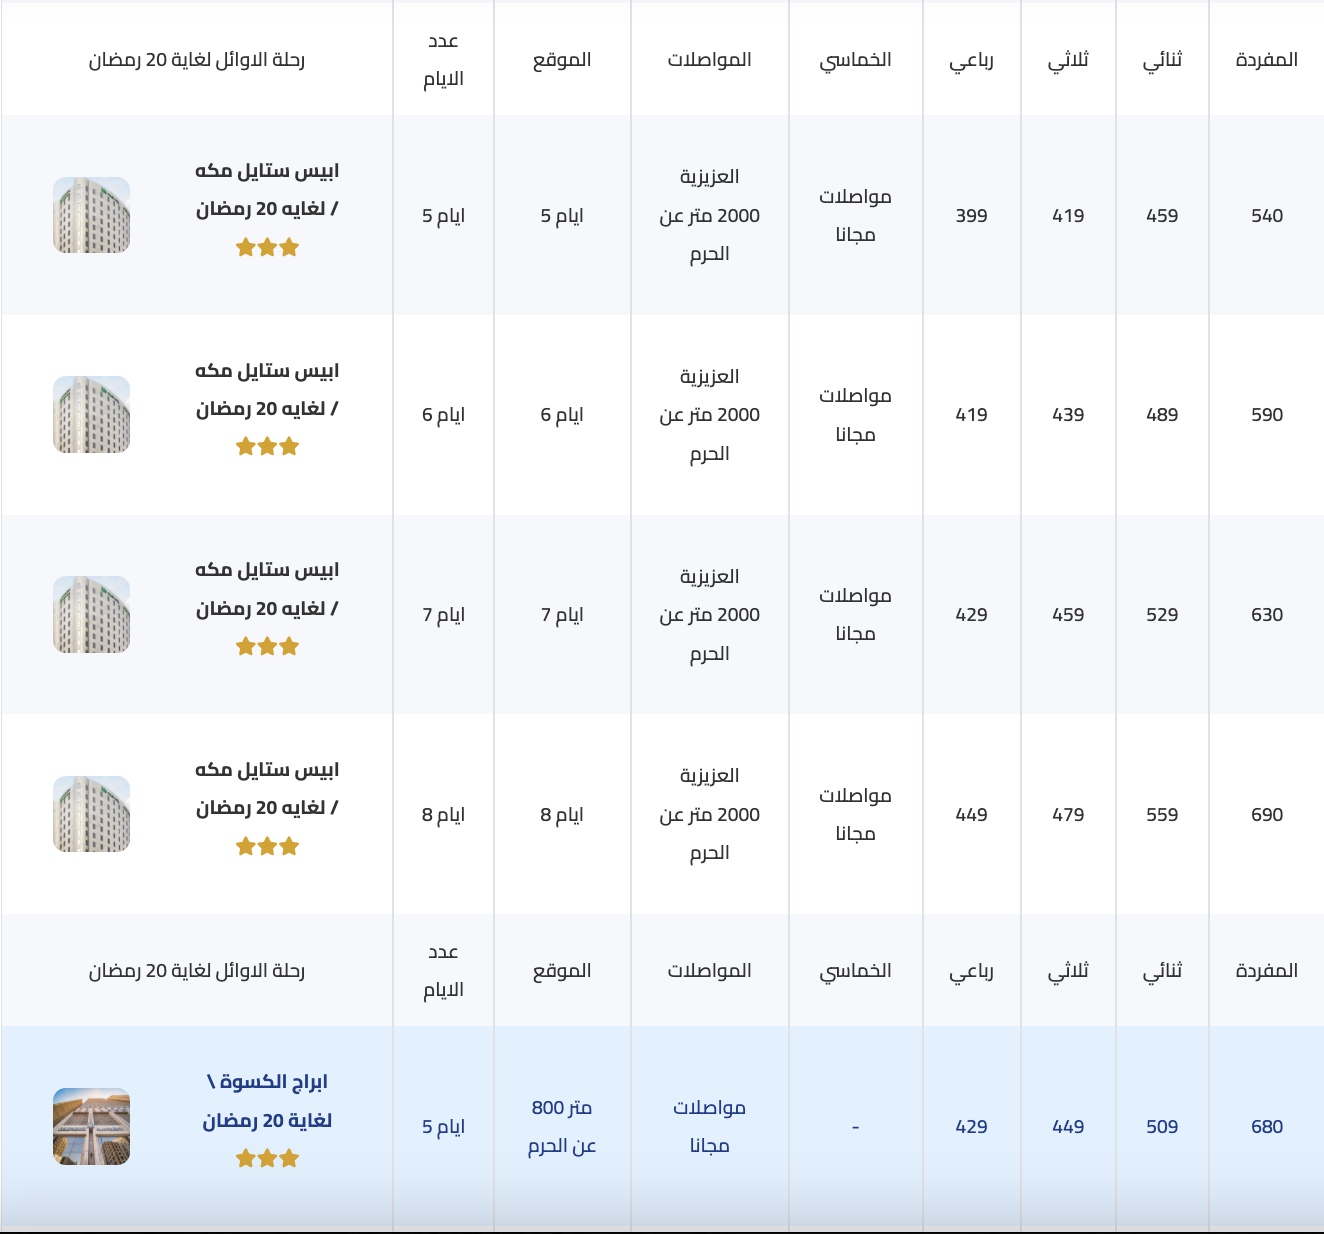
Task: Select the 540 single room price
Action: (x=1266, y=216)
